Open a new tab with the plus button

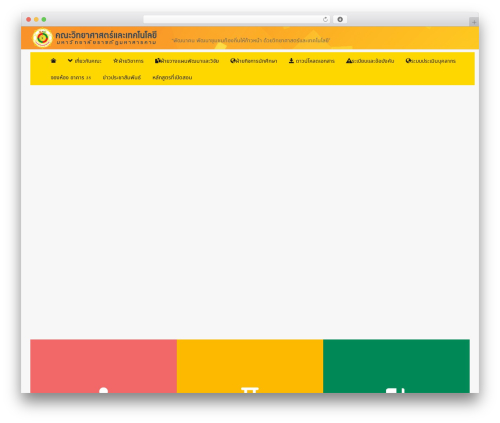click(474, 22)
